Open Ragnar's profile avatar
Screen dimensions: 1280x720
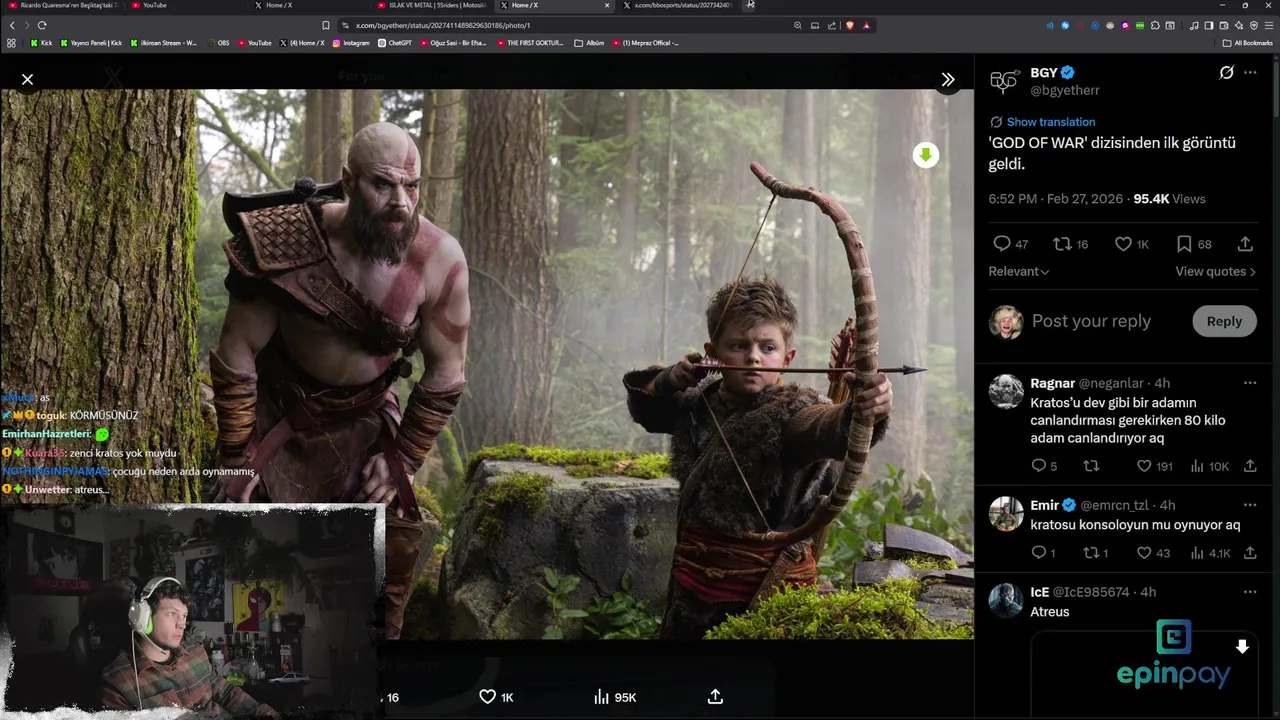point(1006,391)
